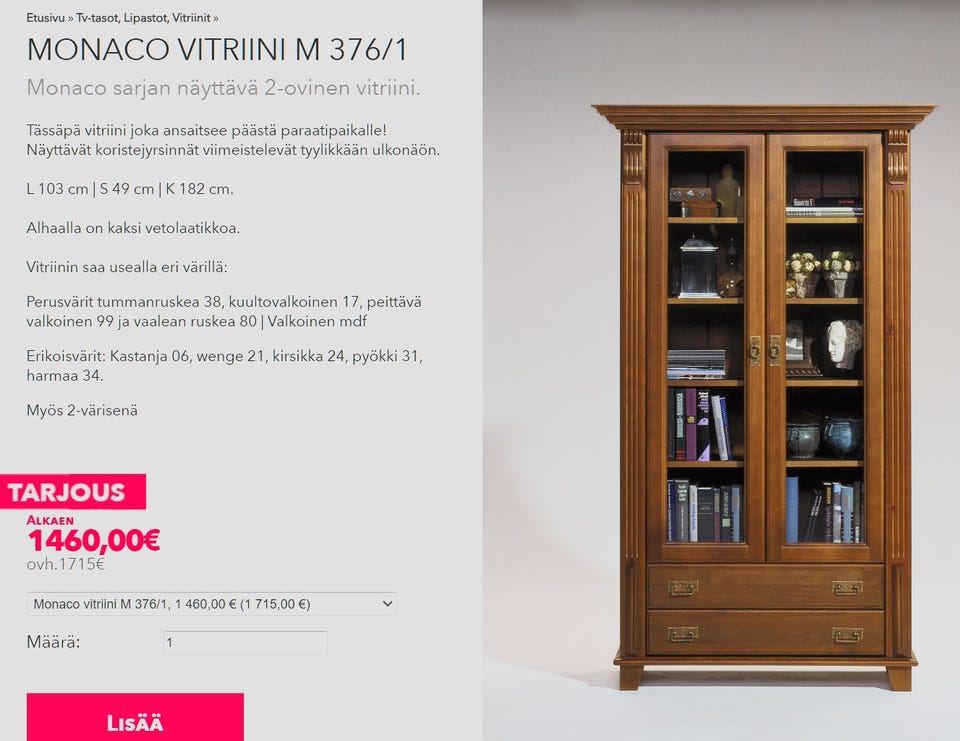Click the ovh.1715€ original price text
This screenshot has width=960, height=741.
tap(66, 564)
